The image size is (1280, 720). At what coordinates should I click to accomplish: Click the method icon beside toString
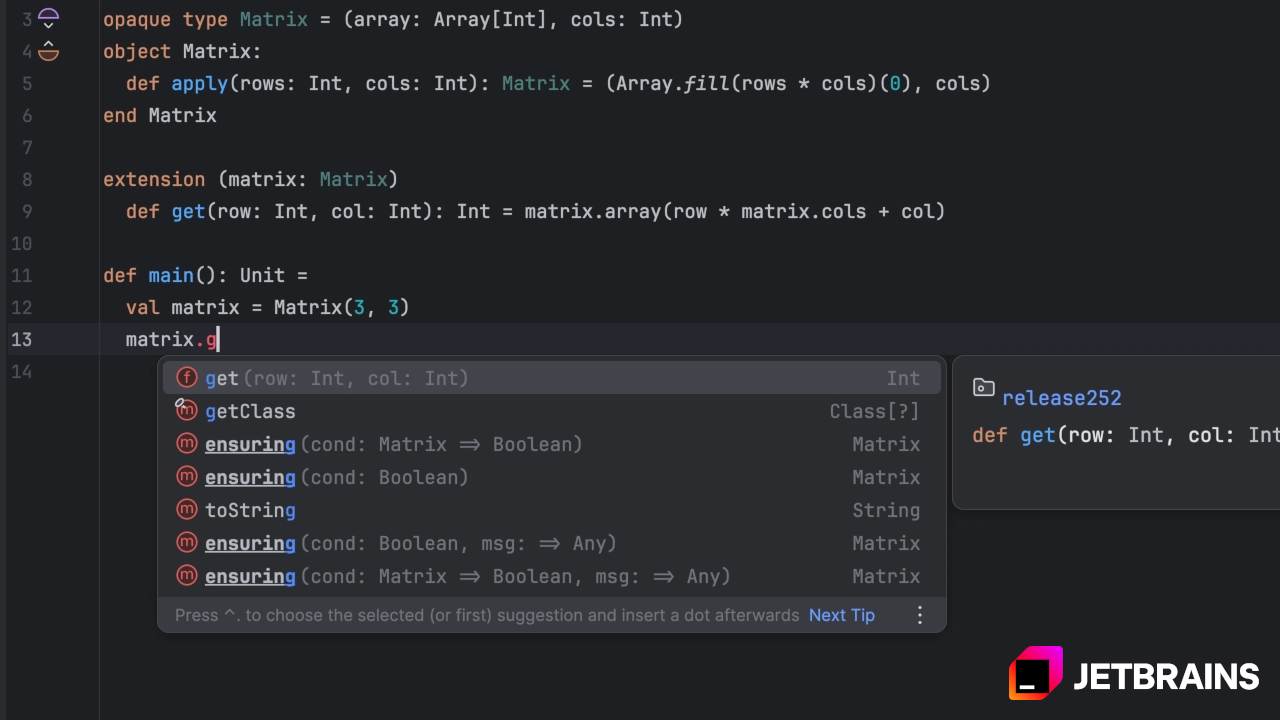[x=186, y=510]
